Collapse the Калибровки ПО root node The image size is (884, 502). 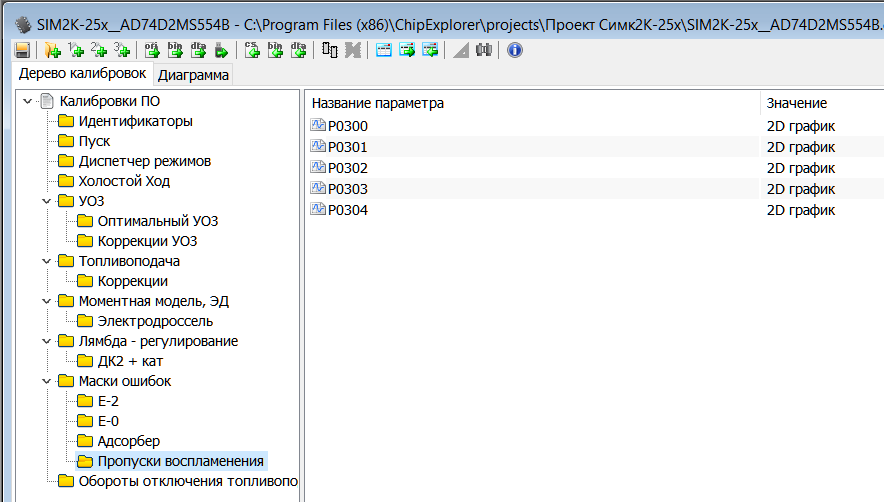pos(27,101)
